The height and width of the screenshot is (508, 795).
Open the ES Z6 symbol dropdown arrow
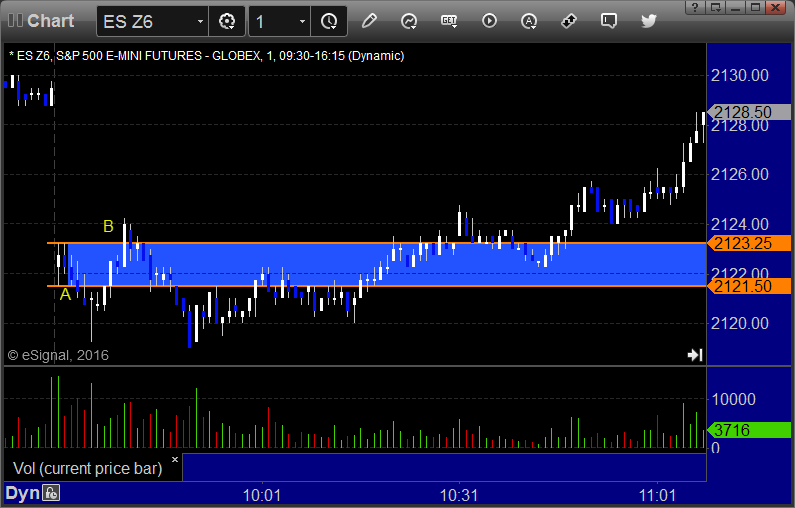[x=200, y=21]
